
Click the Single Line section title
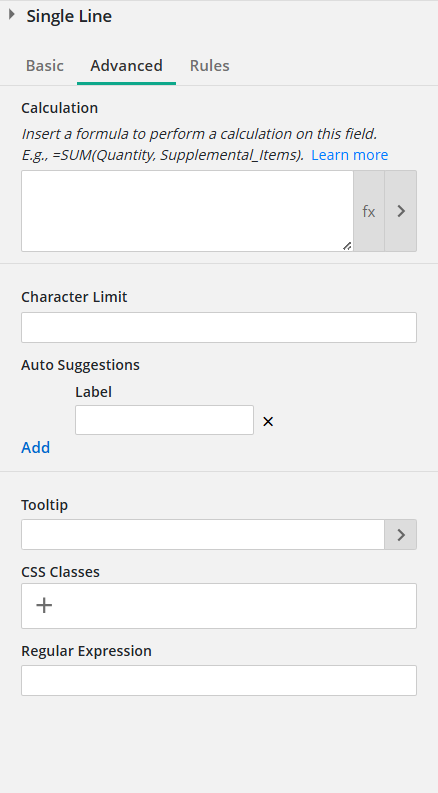coord(69,16)
